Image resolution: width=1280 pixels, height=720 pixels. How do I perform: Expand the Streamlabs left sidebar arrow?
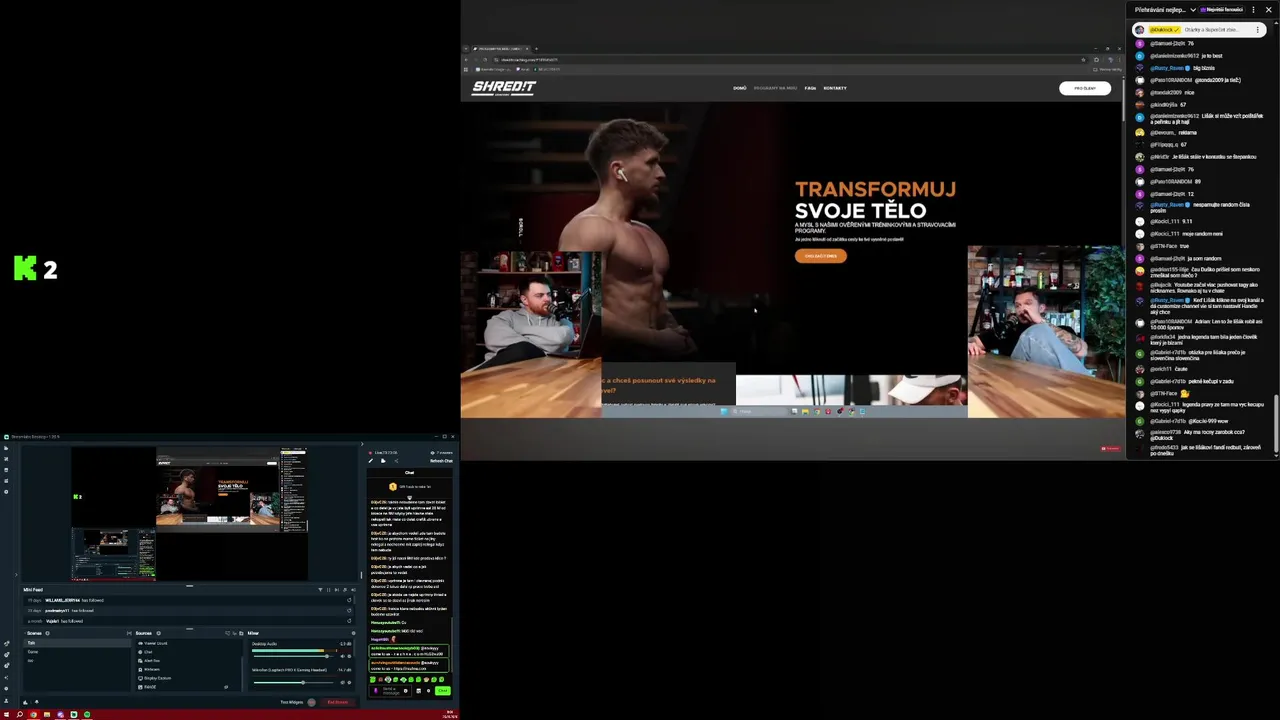click(16, 574)
